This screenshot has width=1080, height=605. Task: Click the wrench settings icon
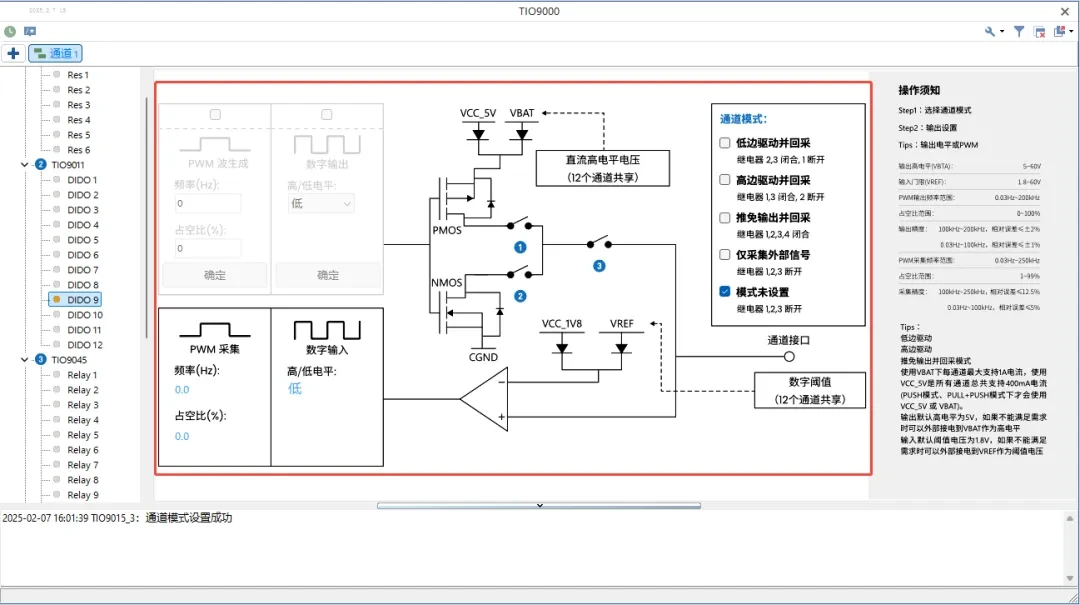point(990,32)
